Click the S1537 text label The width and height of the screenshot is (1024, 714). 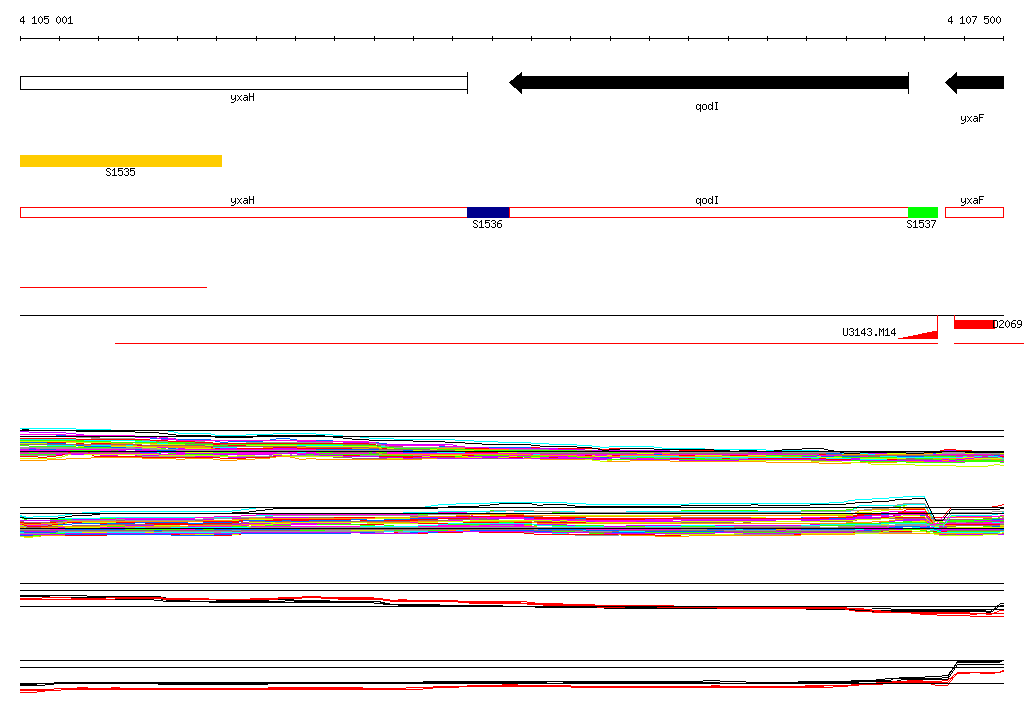point(921,225)
